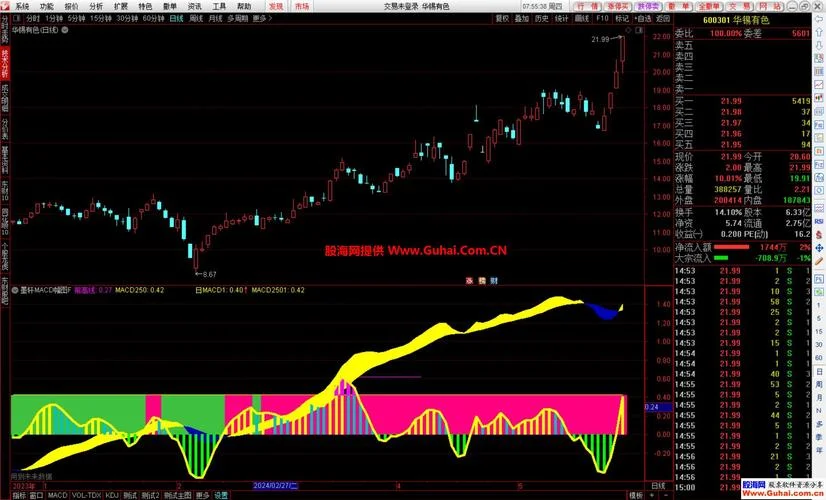Image resolution: width=826 pixels, height=500 pixels.
Task: Expand the 更多 > timeframe options
Action: click(x=262, y=18)
